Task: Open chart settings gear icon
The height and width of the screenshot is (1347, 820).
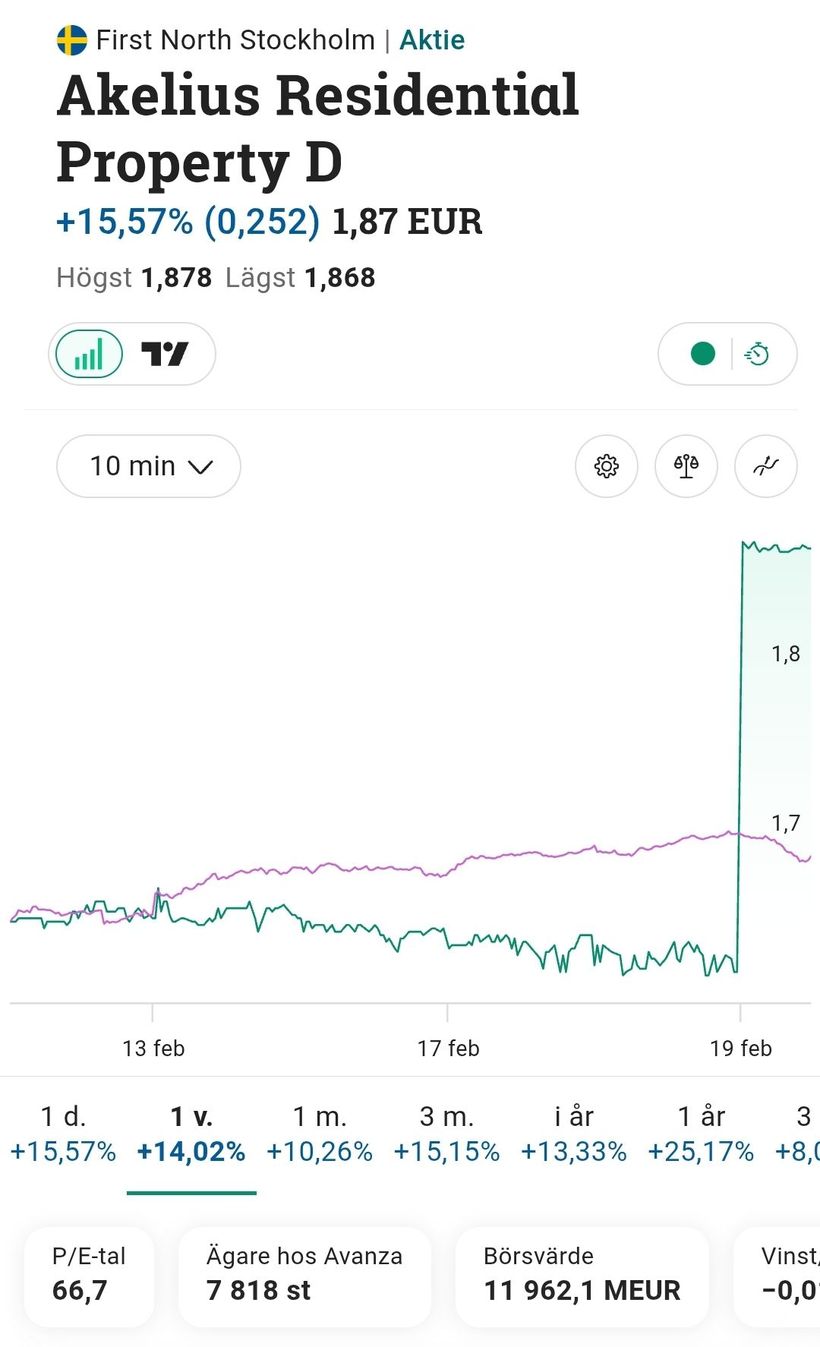Action: click(x=607, y=466)
